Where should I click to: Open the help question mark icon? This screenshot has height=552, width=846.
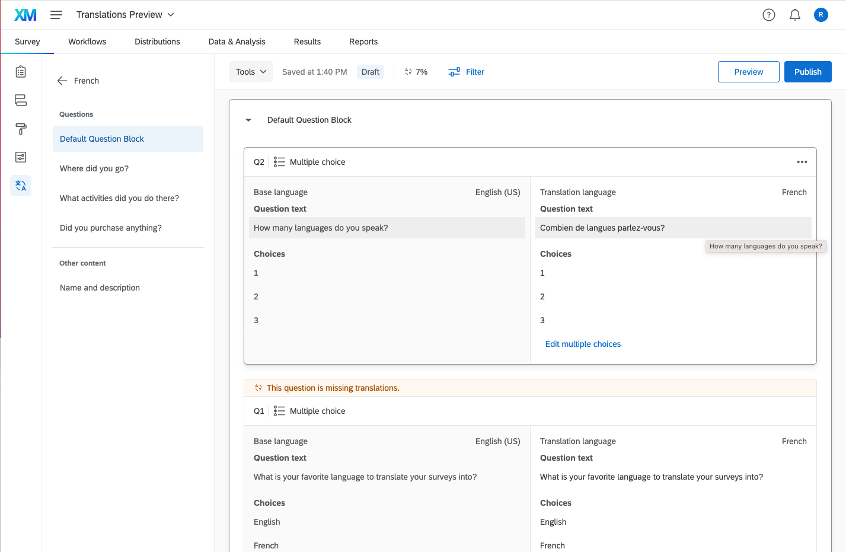[769, 15]
